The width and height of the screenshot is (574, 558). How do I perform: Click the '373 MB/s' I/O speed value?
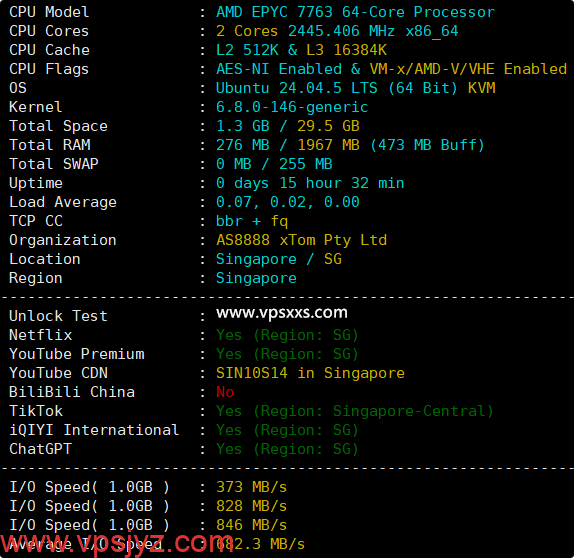251,487
